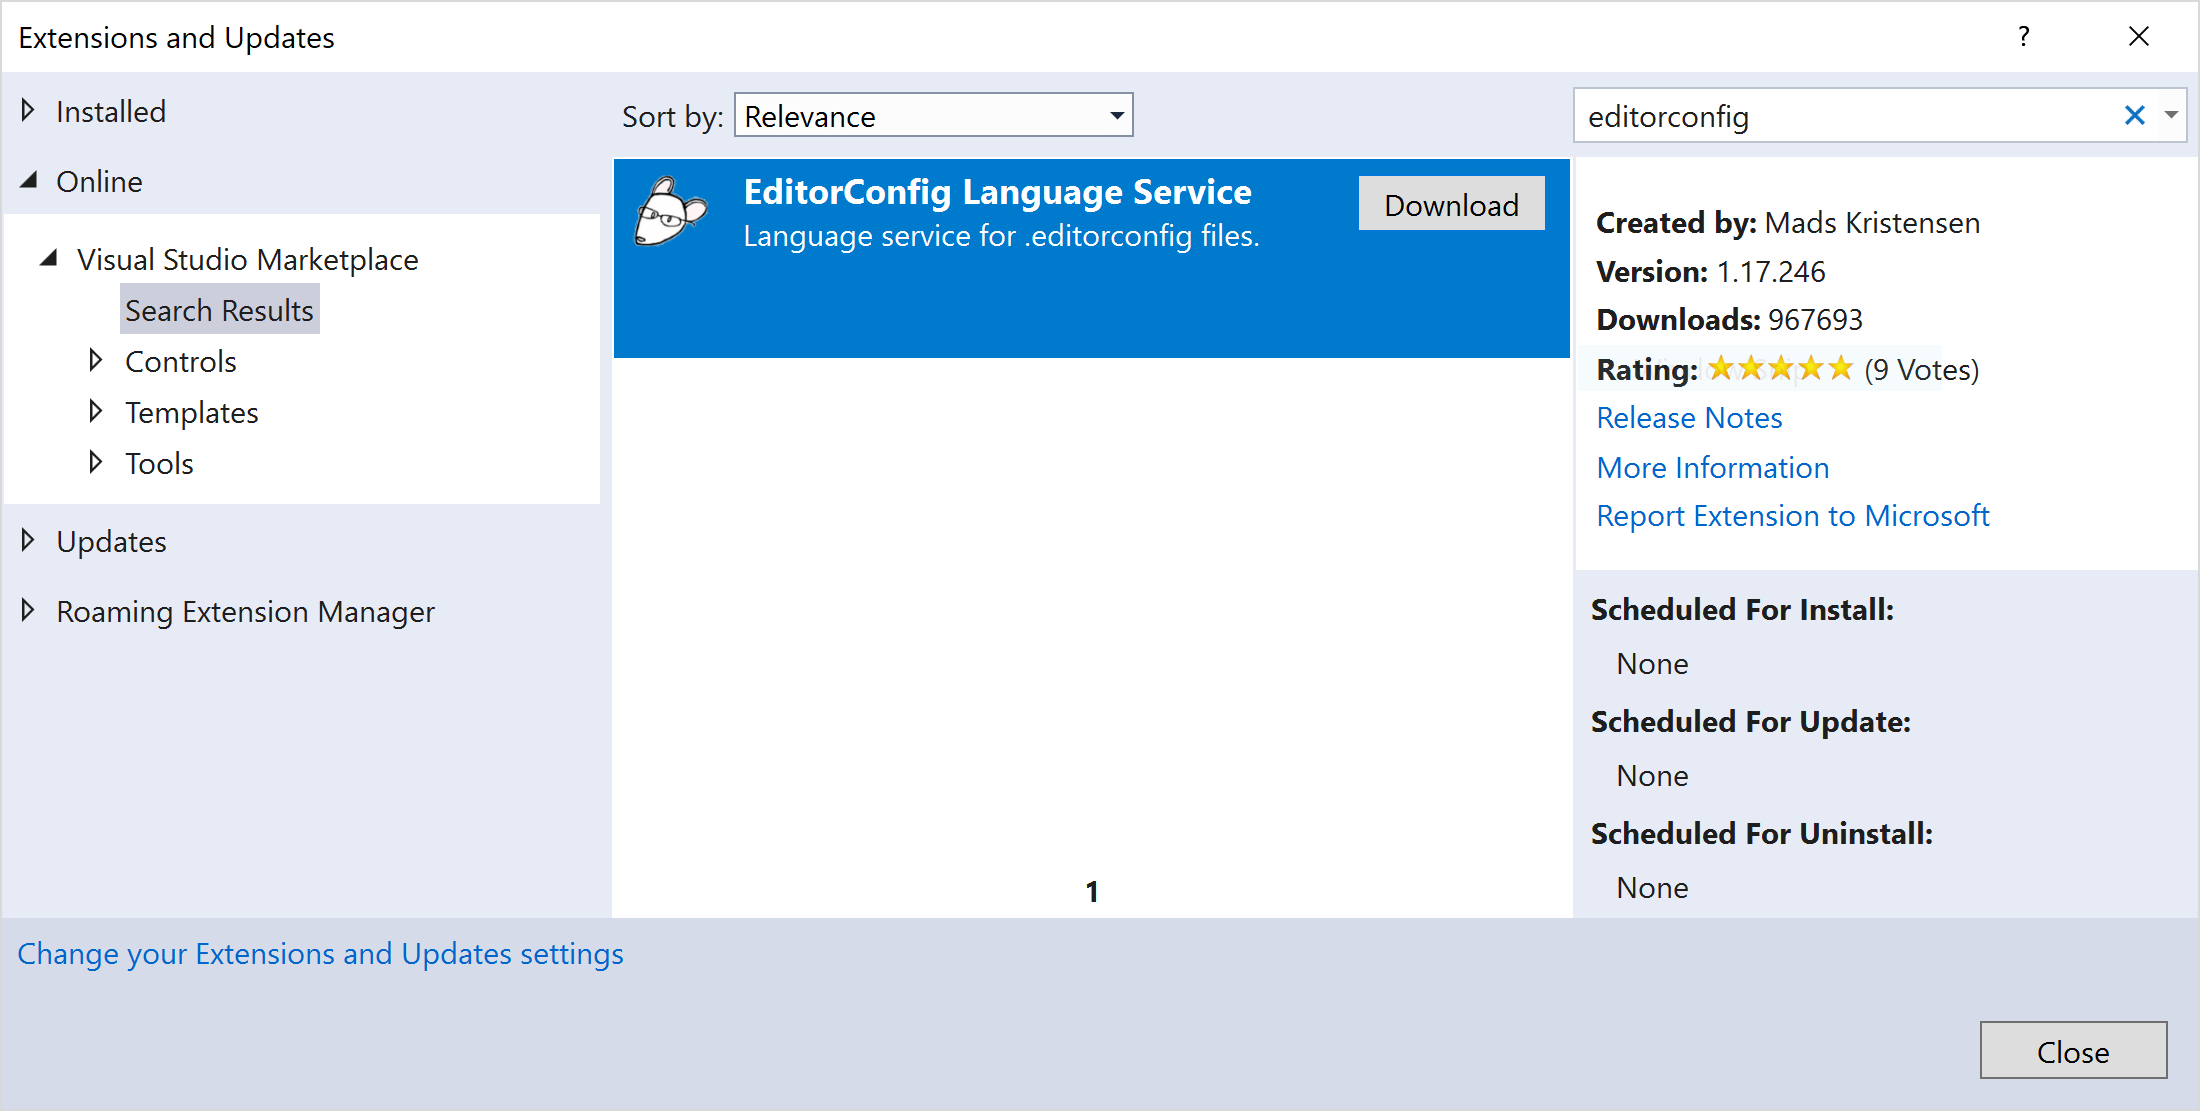Open the Sort by Relevance dropdown
This screenshot has width=2200, height=1111.
933,116
